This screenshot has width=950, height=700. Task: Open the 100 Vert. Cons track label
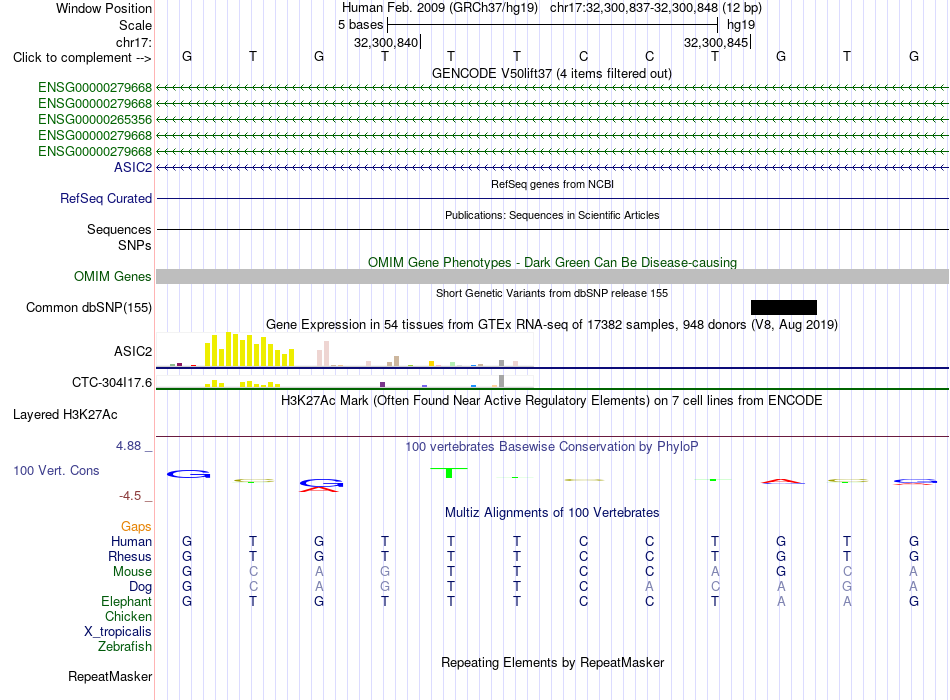click(56, 470)
